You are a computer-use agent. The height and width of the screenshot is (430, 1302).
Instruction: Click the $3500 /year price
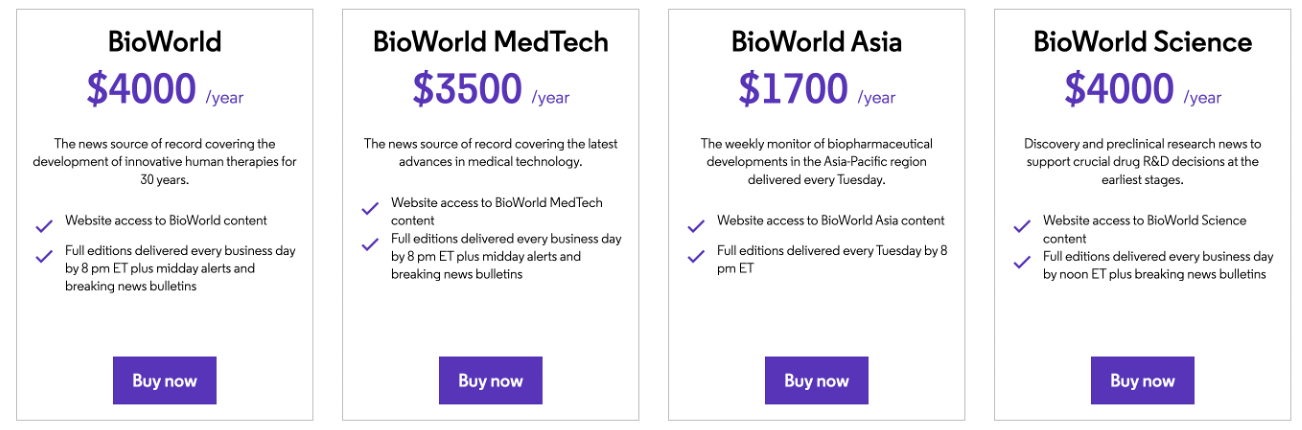(x=490, y=89)
